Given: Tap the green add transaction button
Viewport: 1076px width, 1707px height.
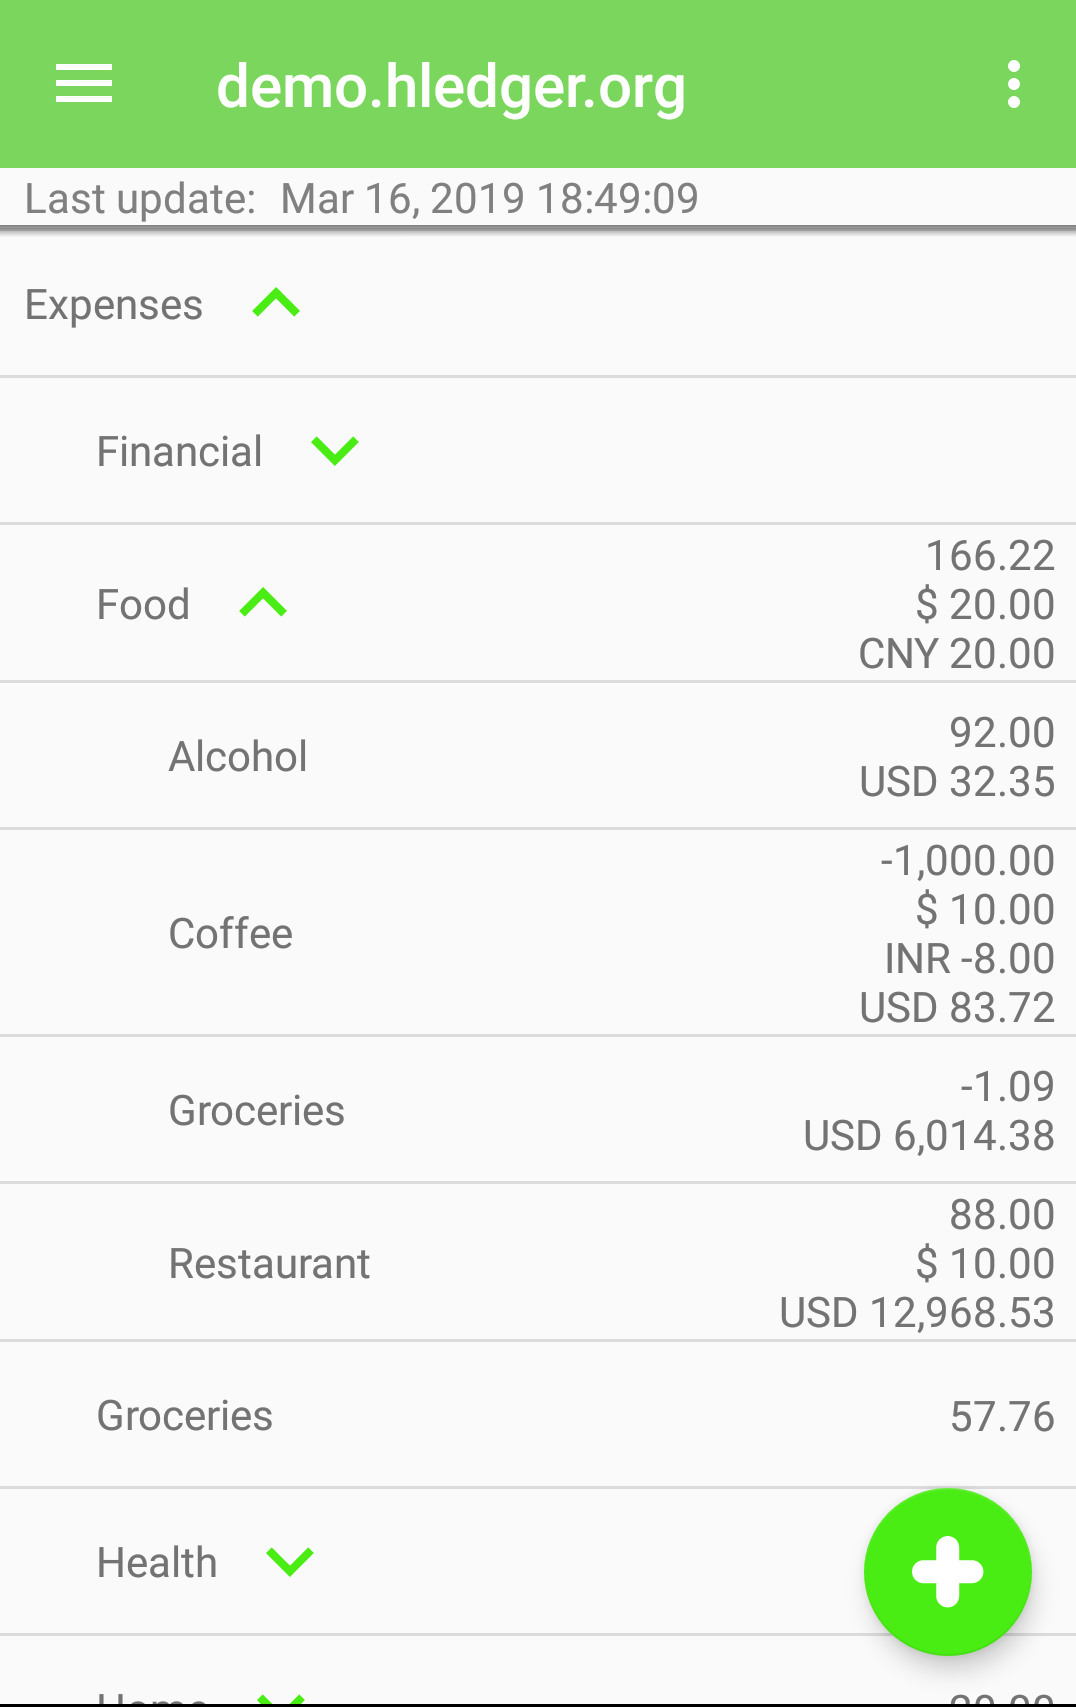Looking at the screenshot, I should pos(947,1571).
